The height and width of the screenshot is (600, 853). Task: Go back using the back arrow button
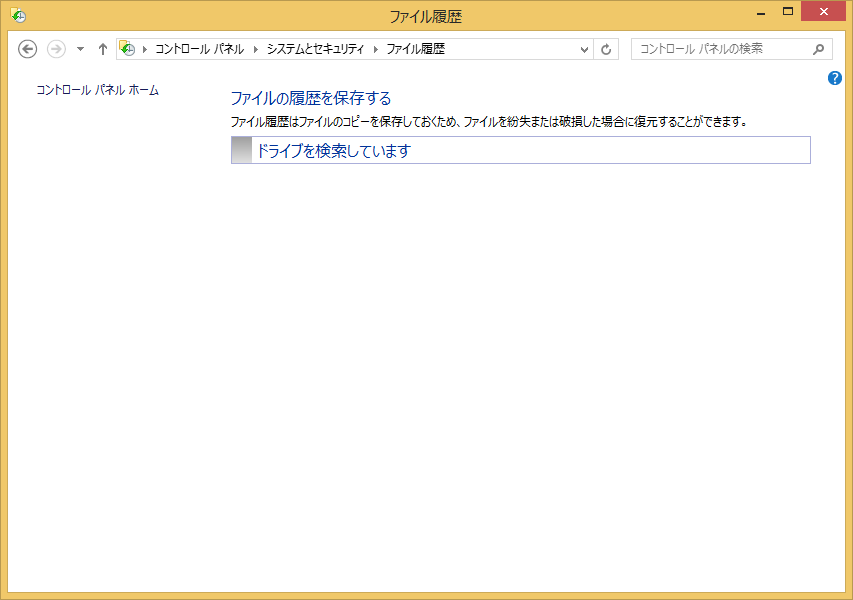pyautogui.click(x=27, y=49)
